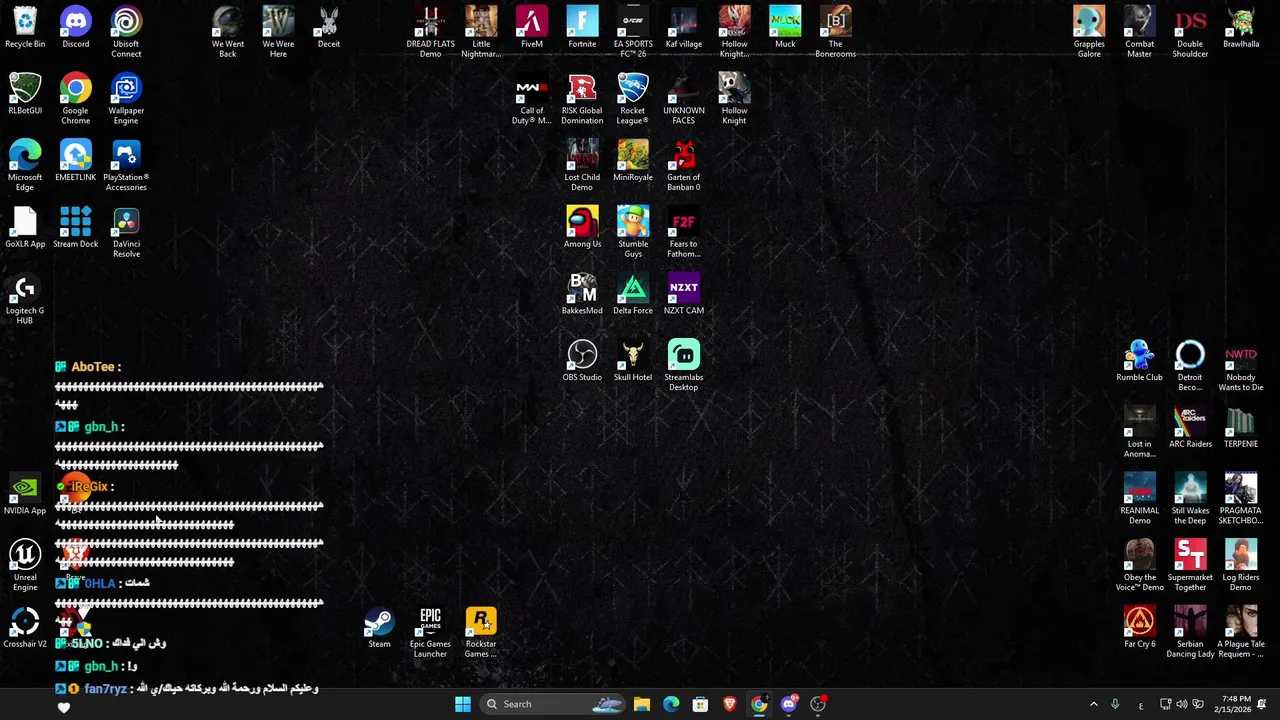Open the NZXT CAM desktop shortcut

(x=684, y=294)
